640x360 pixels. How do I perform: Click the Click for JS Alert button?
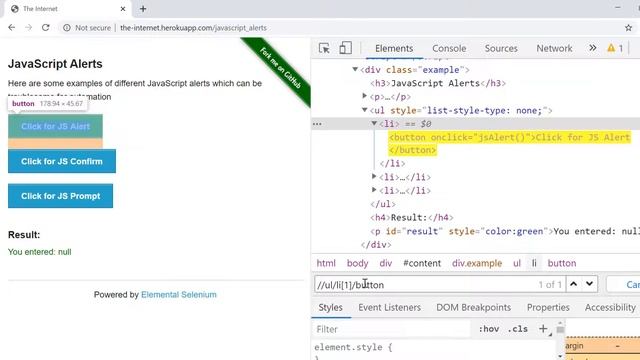point(56,126)
